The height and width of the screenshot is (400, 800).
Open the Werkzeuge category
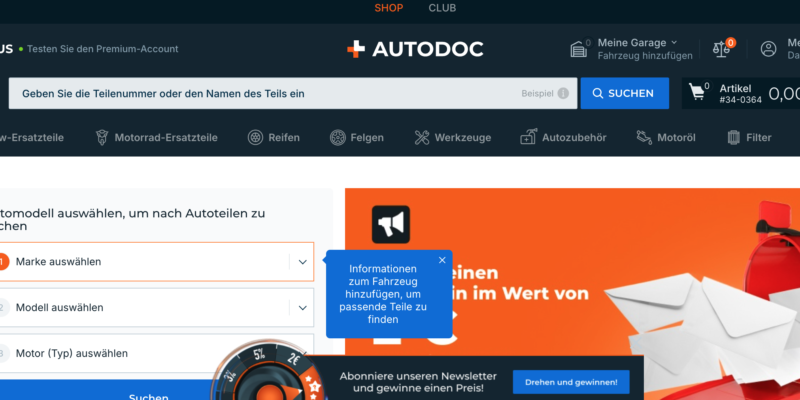tap(453, 138)
